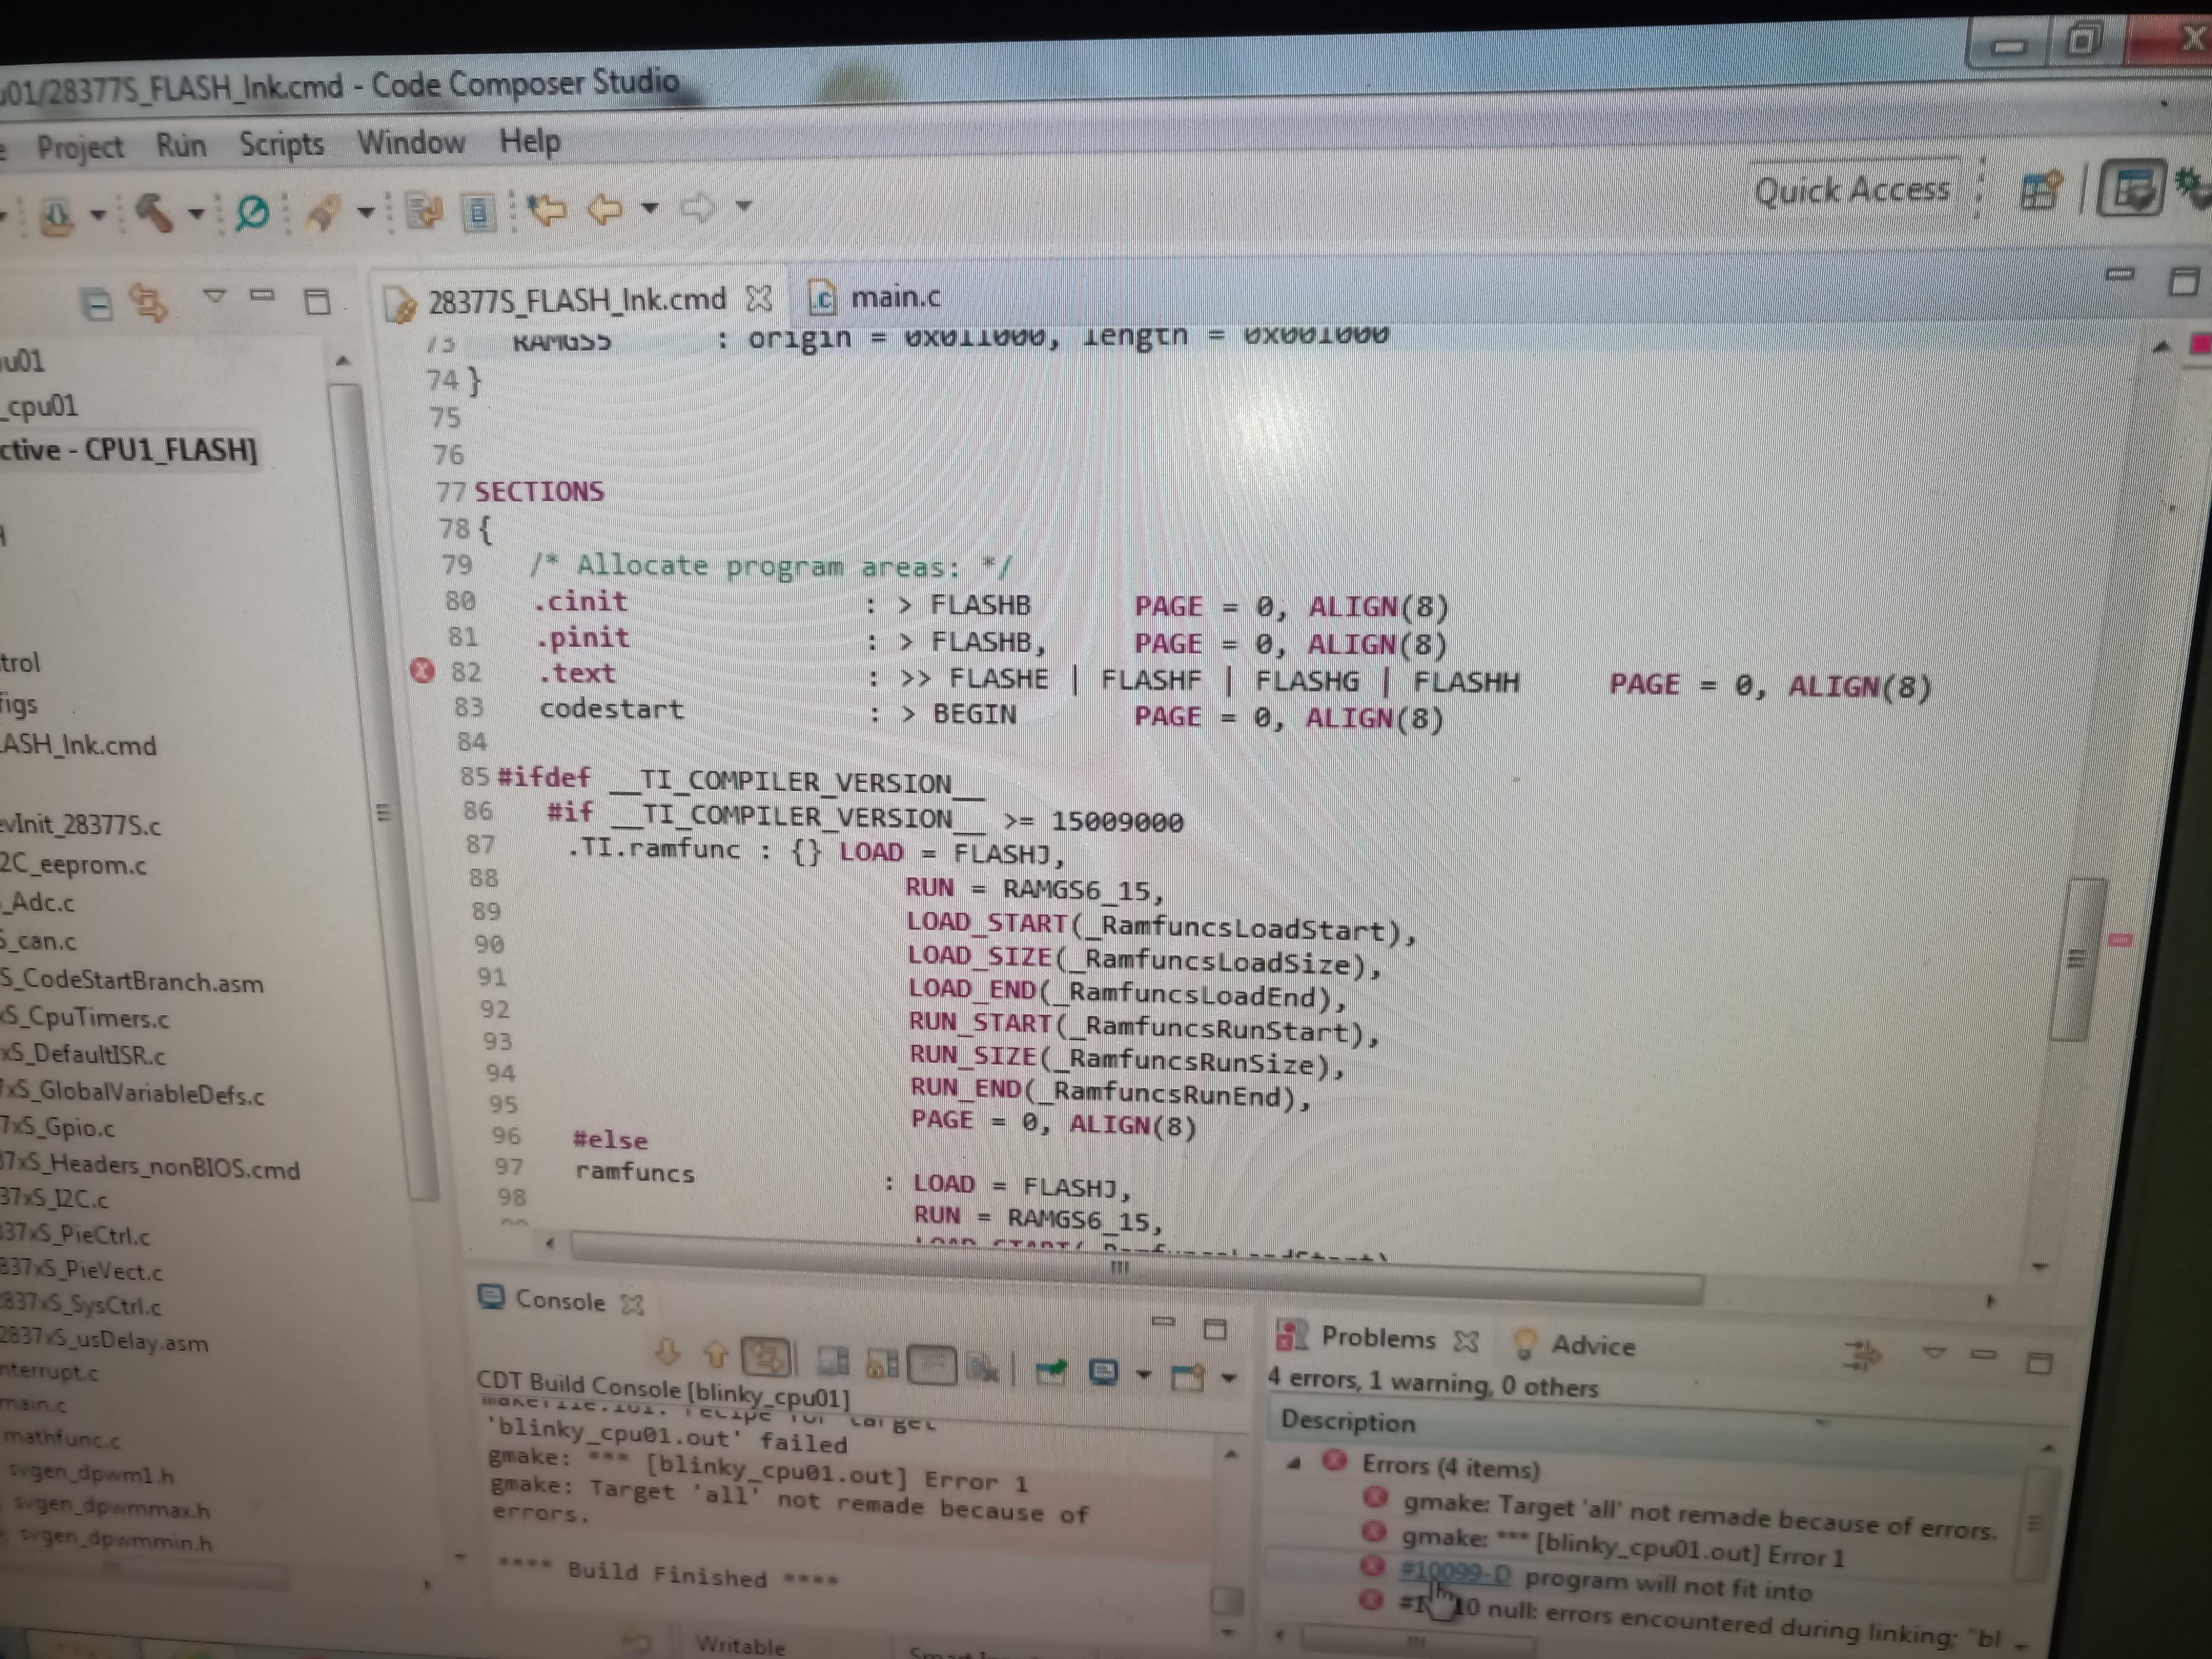
Task: Click the editor vertical scrollbar thumb
Action: [2075, 958]
